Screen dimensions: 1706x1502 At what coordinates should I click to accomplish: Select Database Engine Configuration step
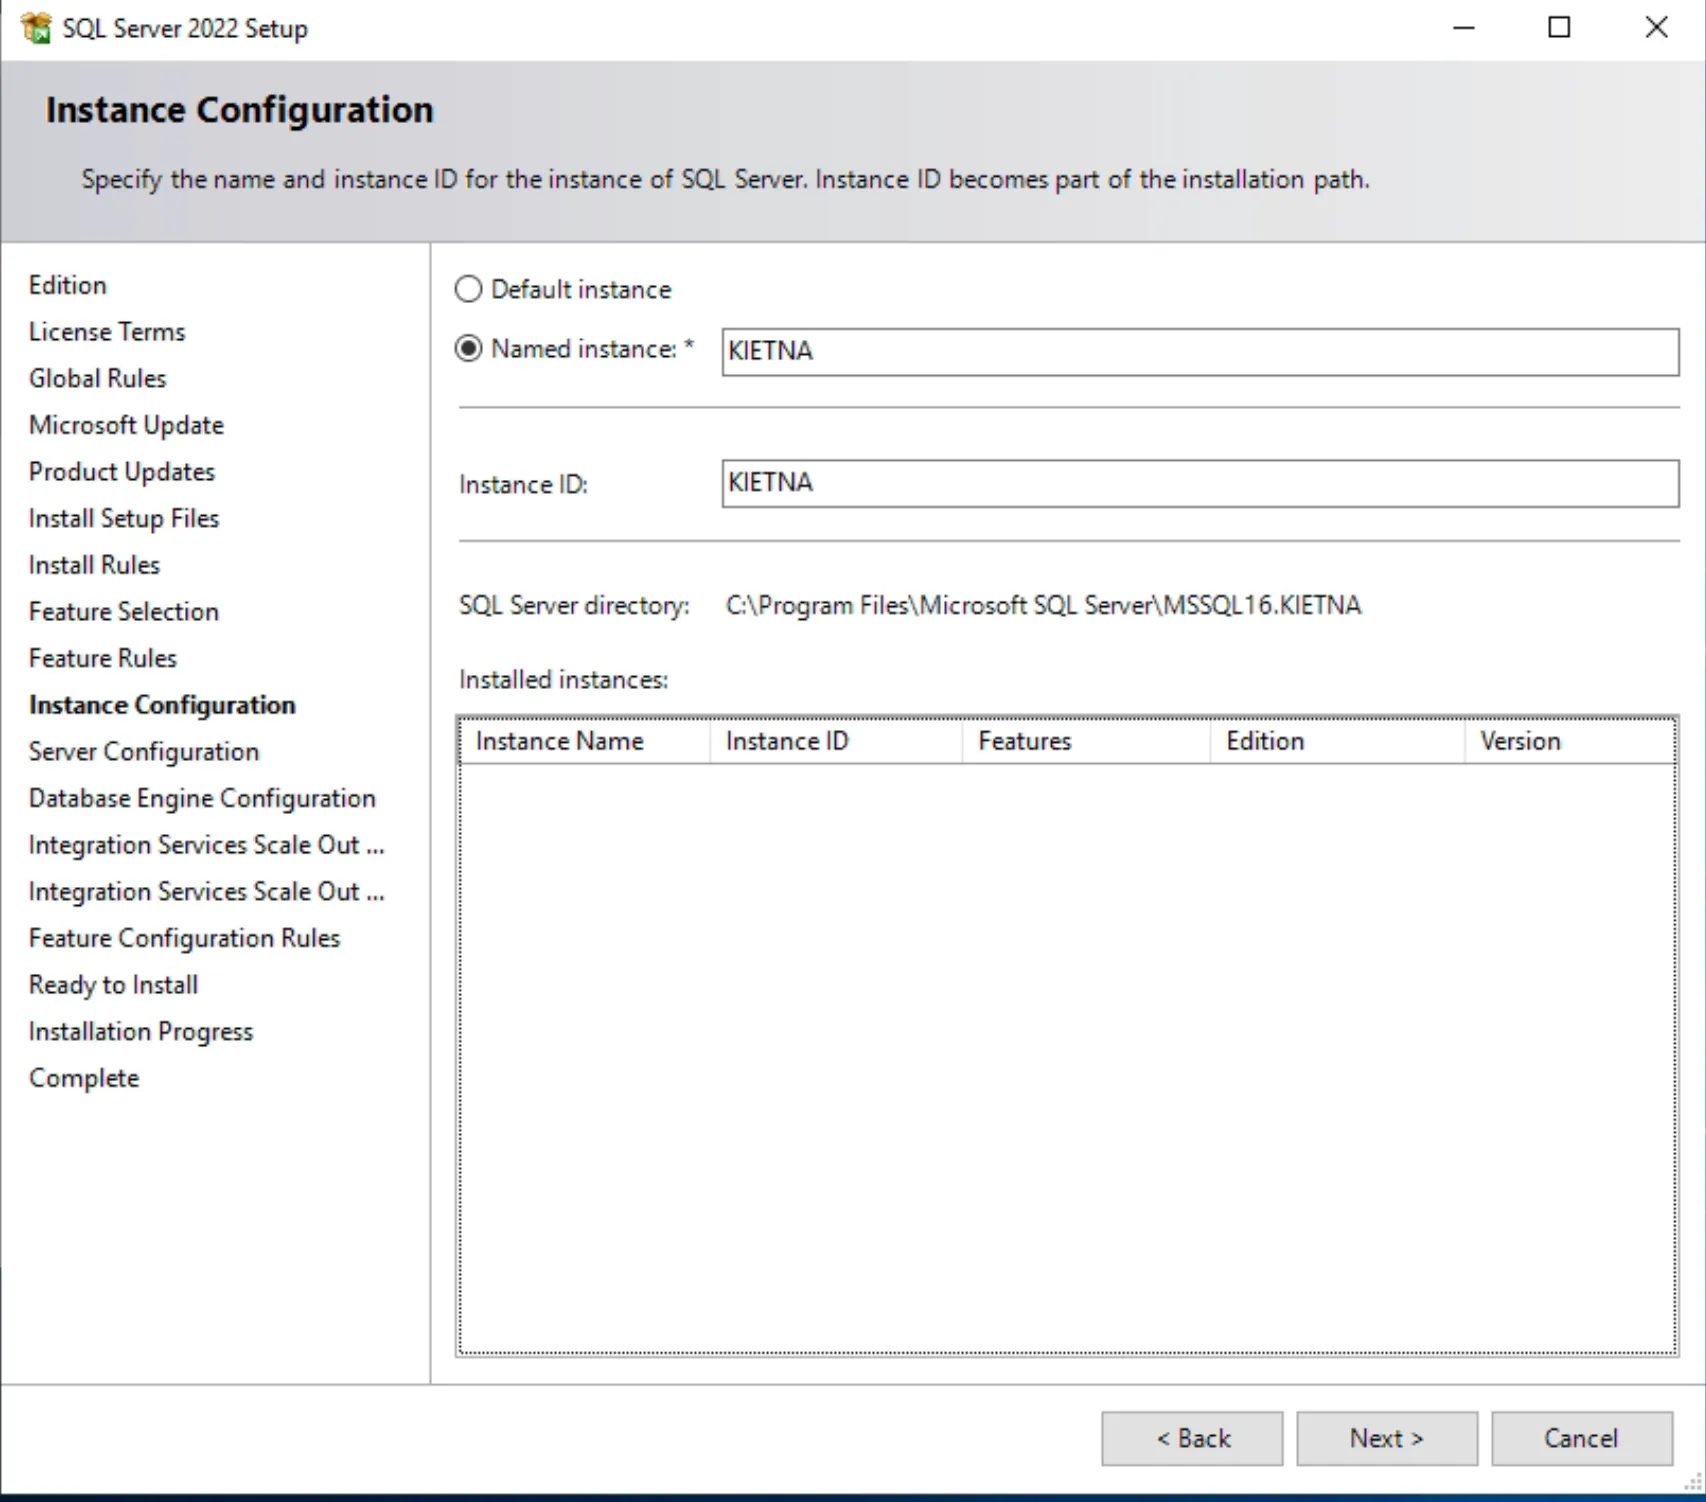pyautogui.click(x=202, y=798)
